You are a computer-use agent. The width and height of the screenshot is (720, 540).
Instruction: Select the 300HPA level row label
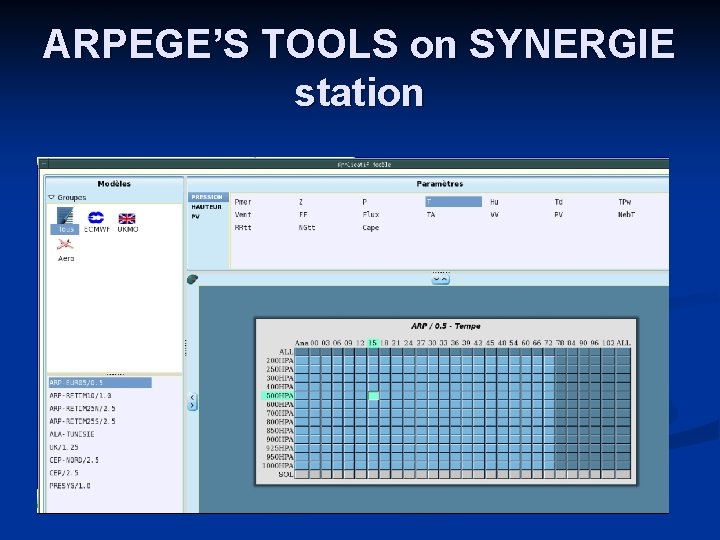(x=280, y=378)
